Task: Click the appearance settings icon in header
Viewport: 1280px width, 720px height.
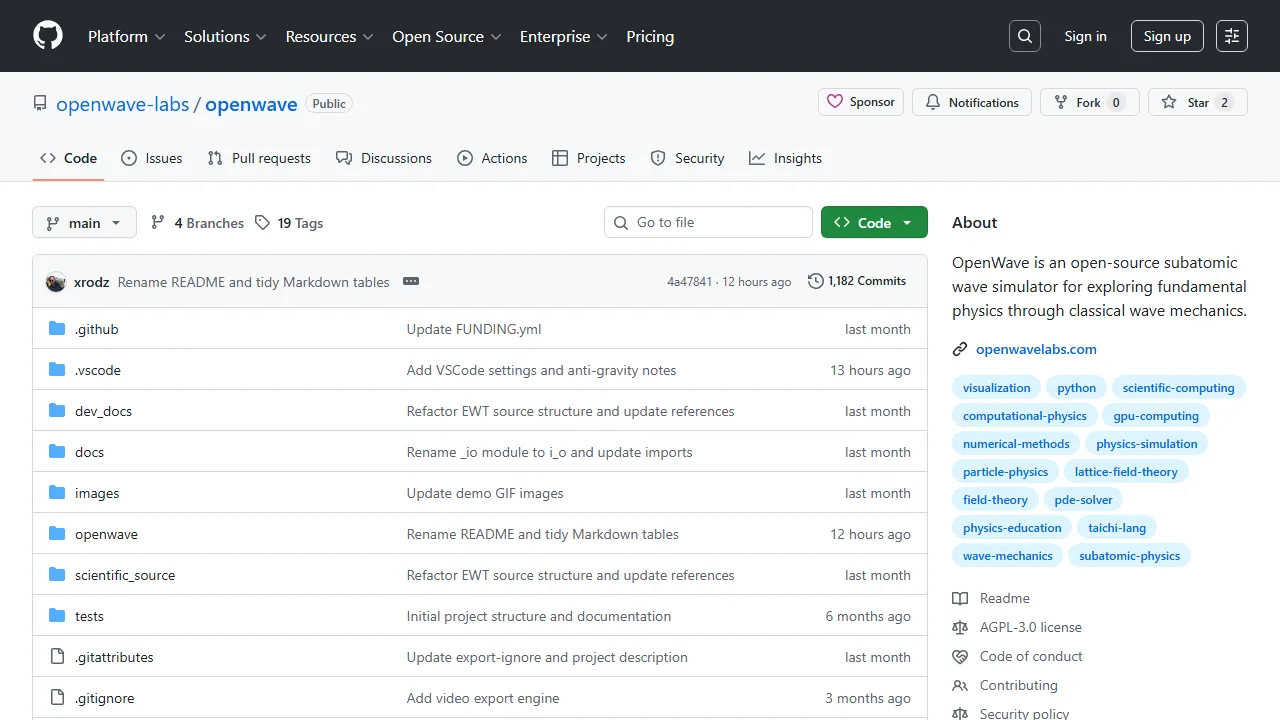Action: click(1232, 36)
